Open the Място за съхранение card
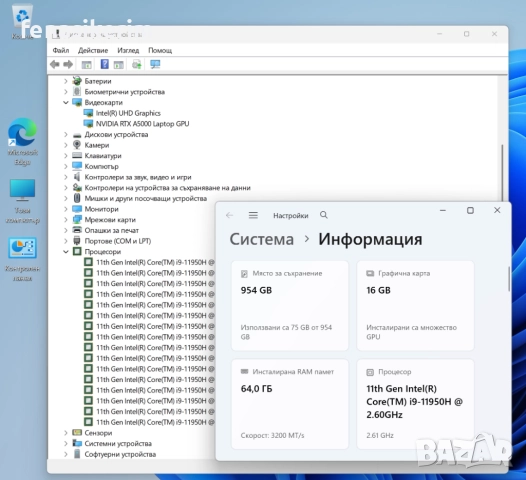The image size is (526, 480). (290, 305)
